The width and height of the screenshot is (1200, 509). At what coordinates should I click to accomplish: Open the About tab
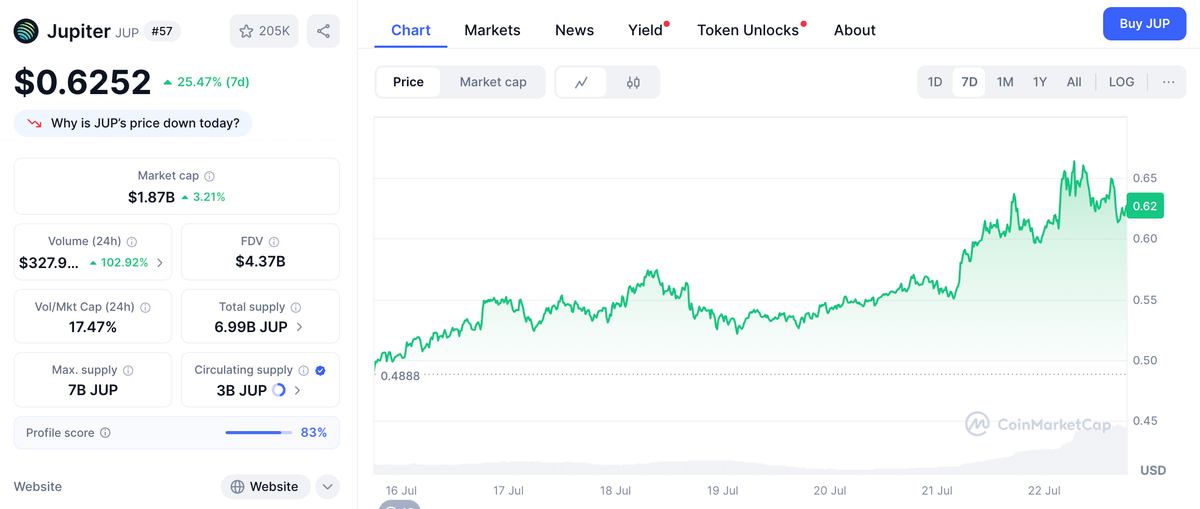[855, 30]
